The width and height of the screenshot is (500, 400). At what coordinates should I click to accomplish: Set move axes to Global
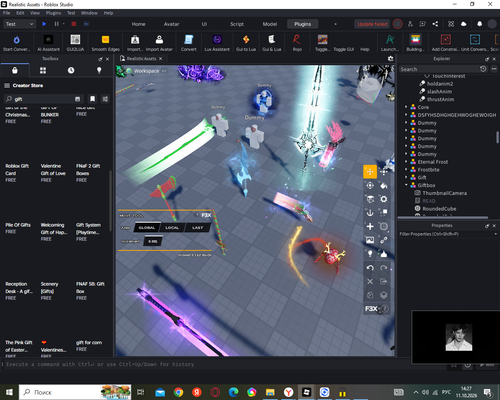pyautogui.click(x=147, y=228)
